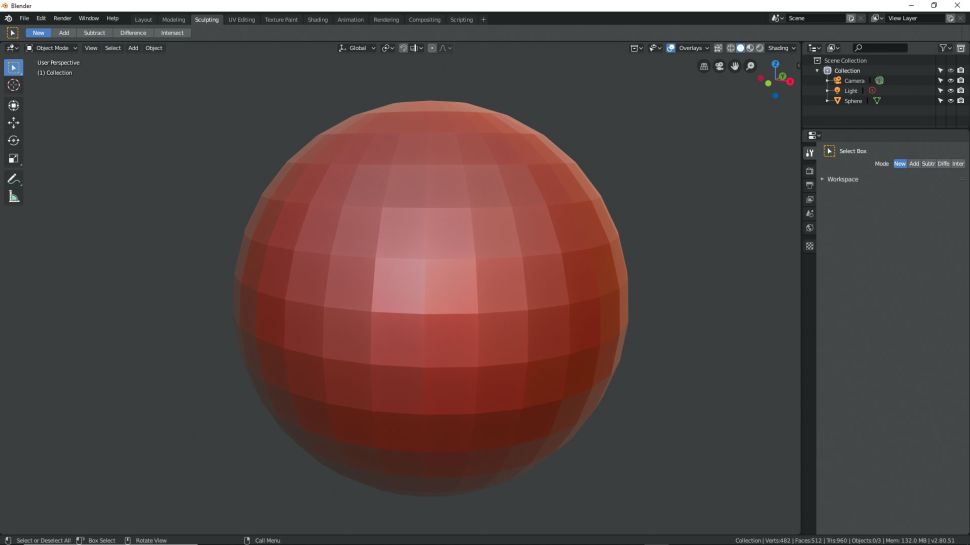Click the zoom magnifier gizmo in viewport
Screen dimensions: 970x545
point(750,67)
